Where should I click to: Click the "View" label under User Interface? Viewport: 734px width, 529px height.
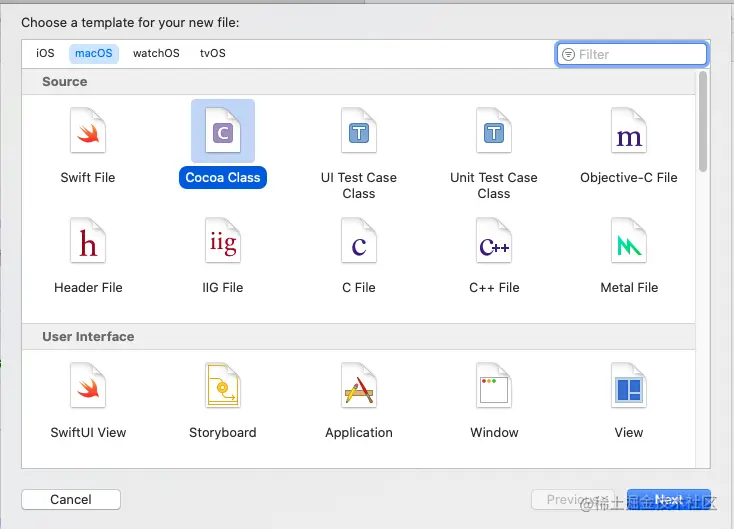point(629,433)
